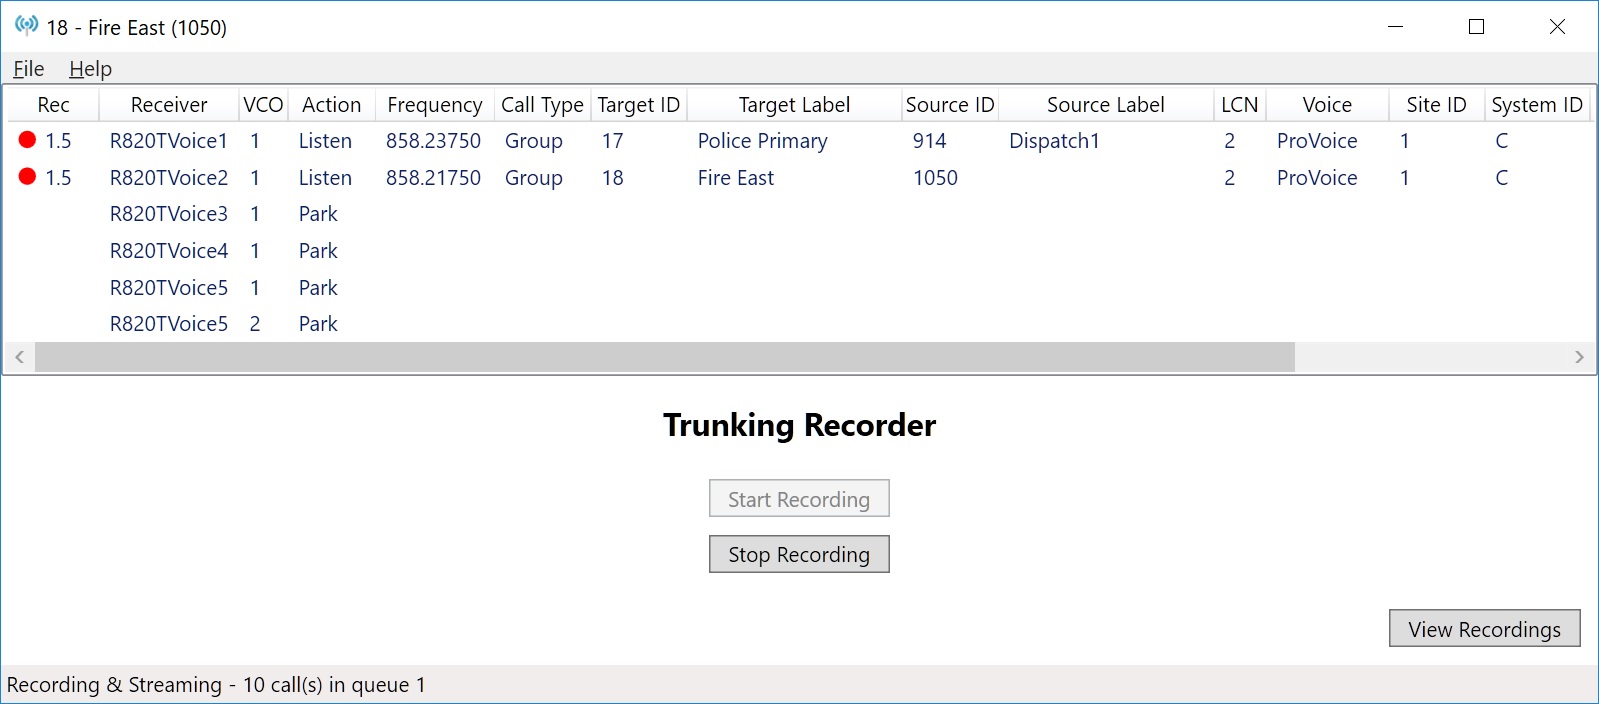
Task: Click the red recording dot for R820TVoice2
Action: 27,177
